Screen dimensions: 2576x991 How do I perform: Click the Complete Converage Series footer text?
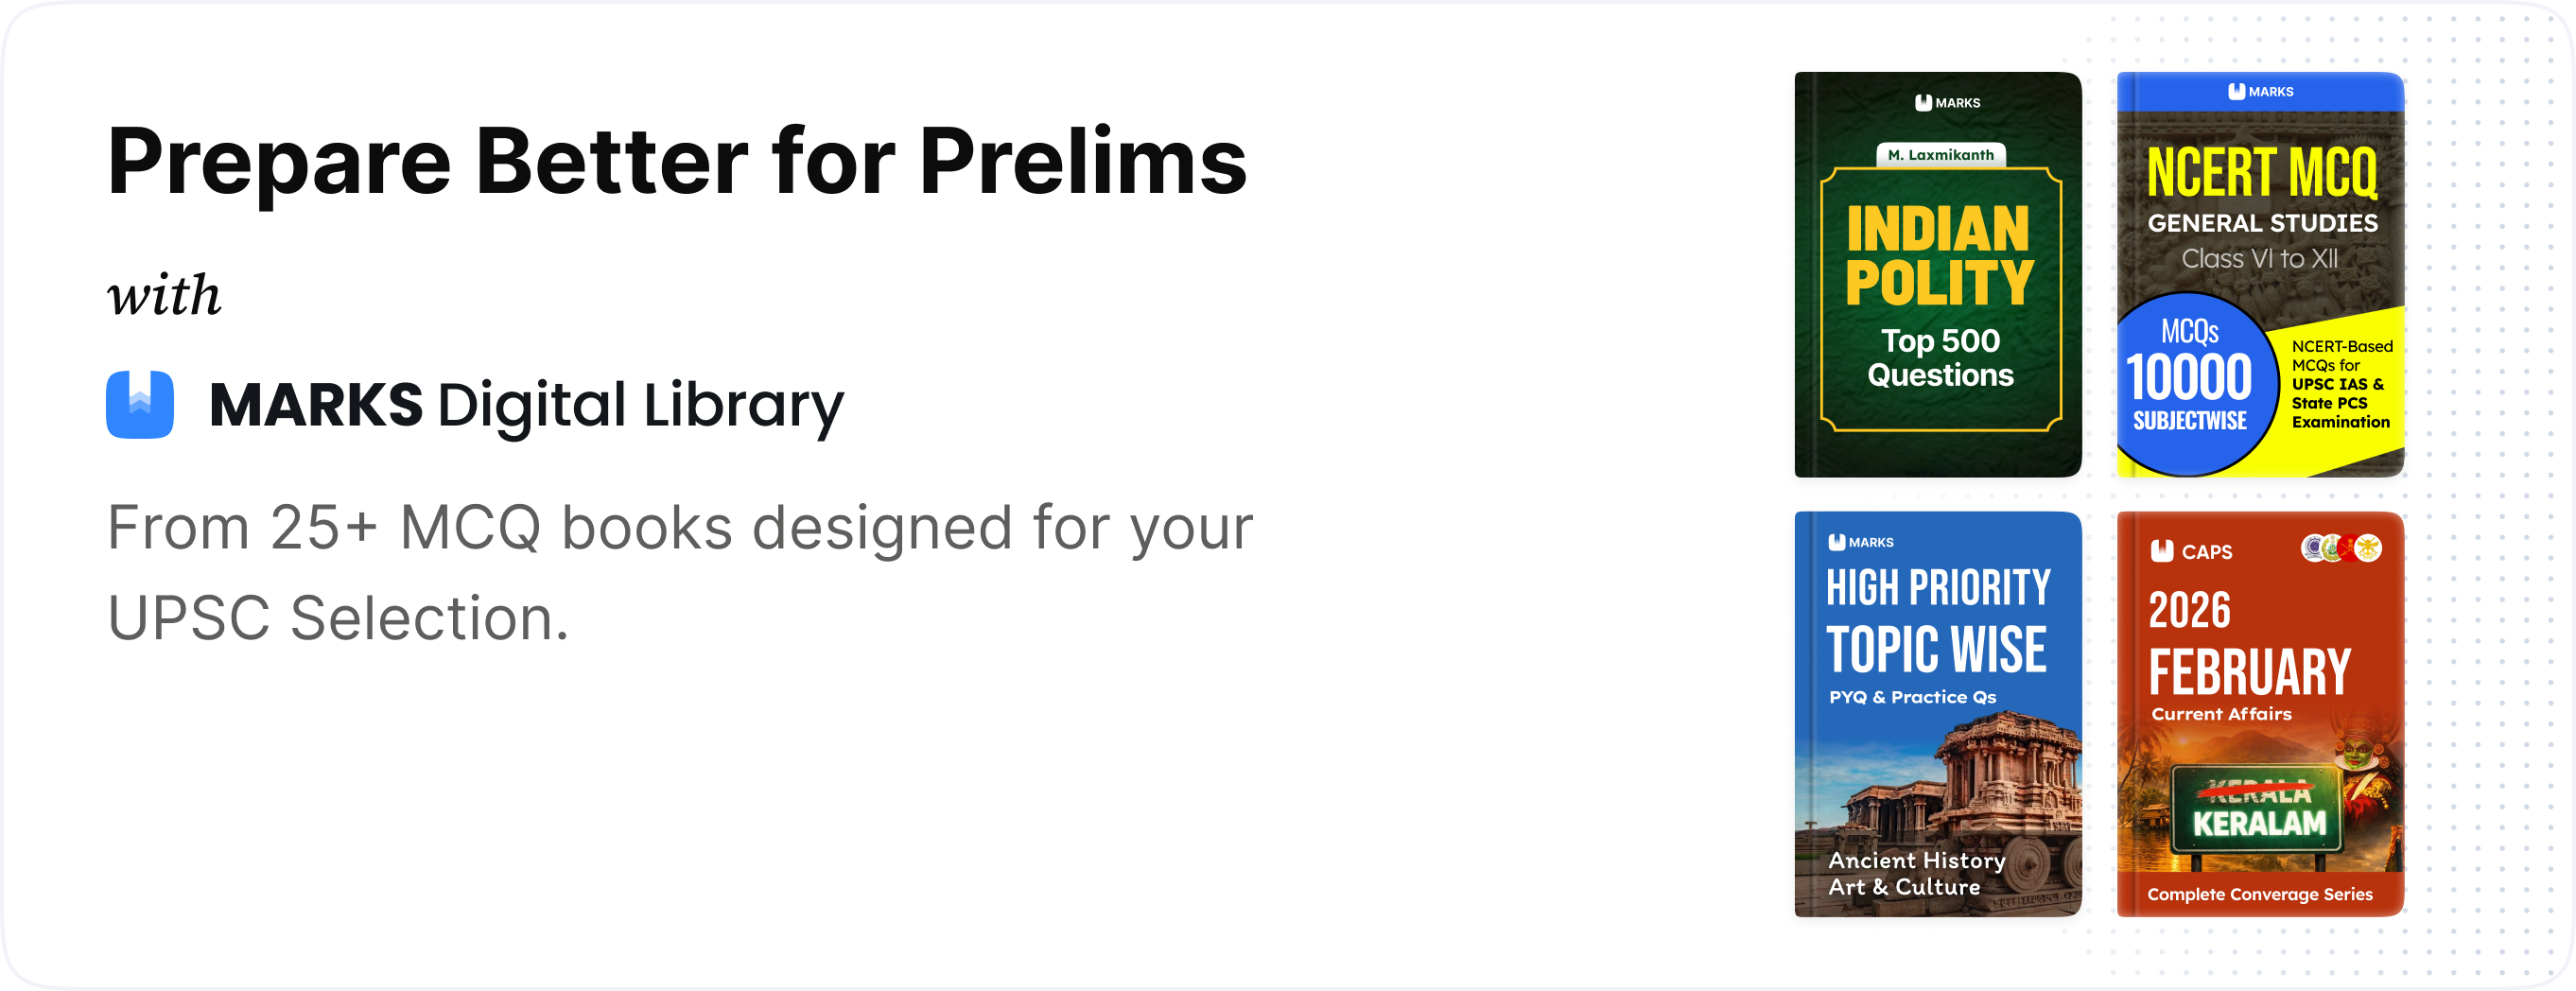[2259, 894]
